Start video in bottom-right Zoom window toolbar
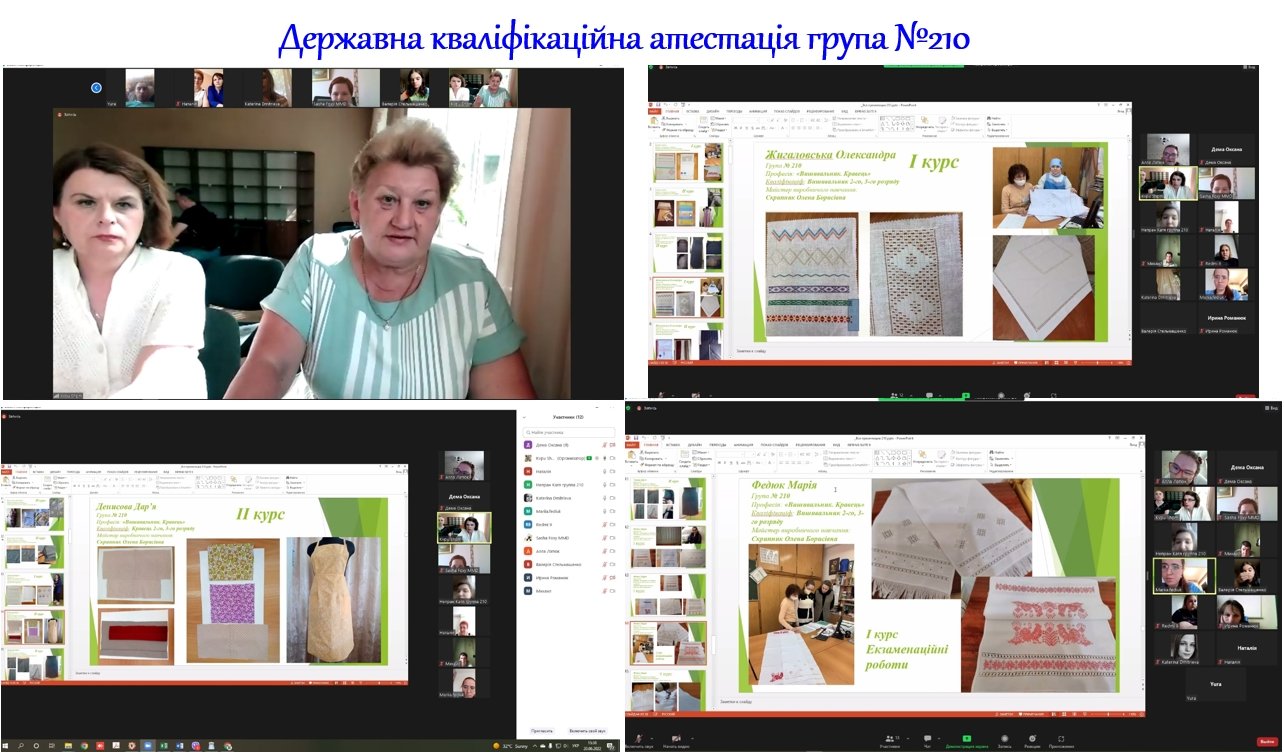 coord(675,740)
